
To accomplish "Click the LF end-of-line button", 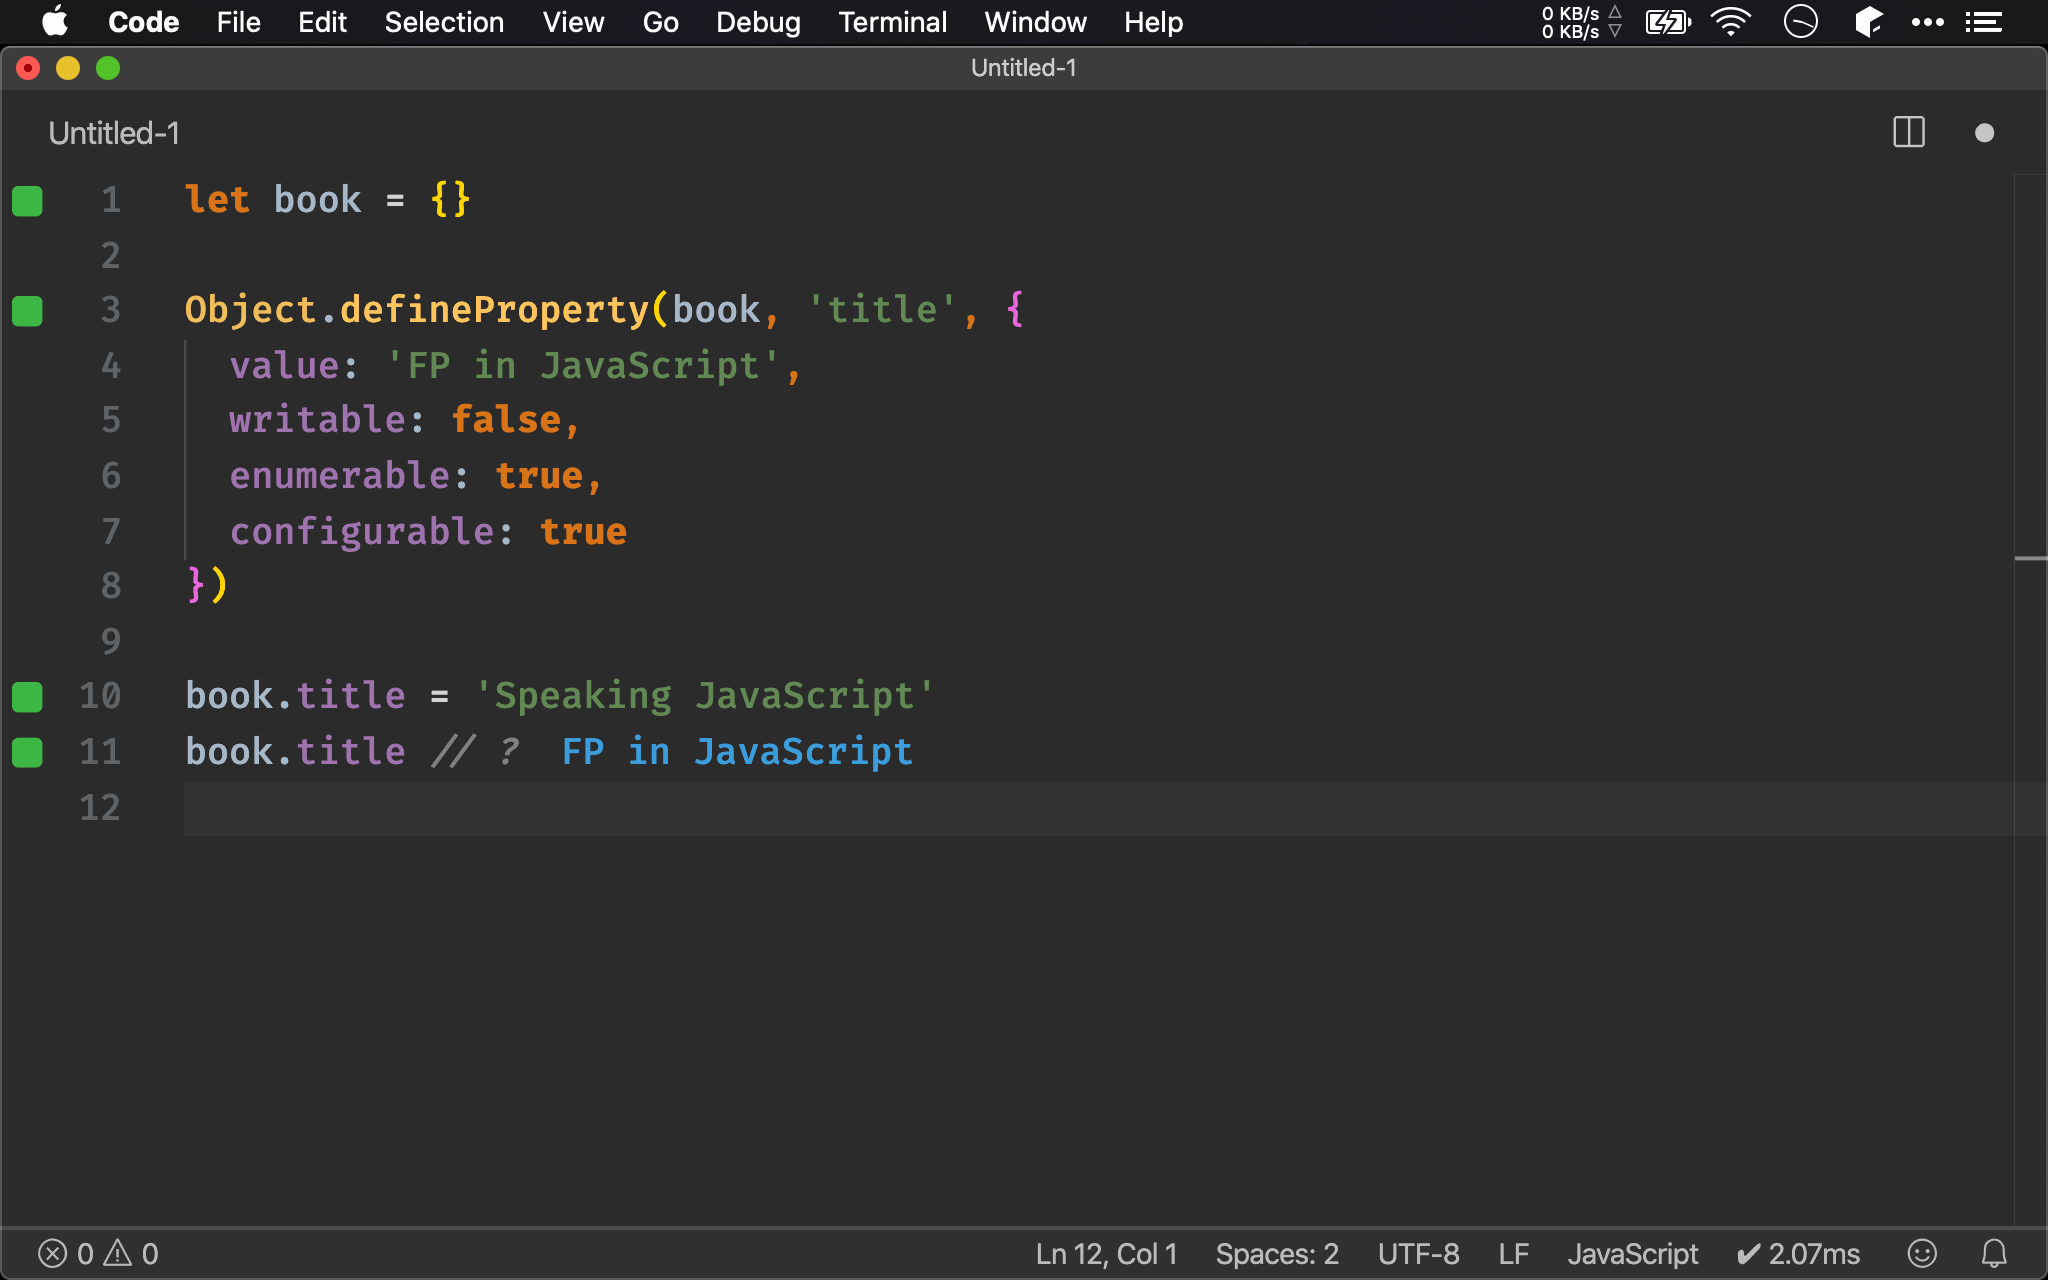I will click(1513, 1253).
